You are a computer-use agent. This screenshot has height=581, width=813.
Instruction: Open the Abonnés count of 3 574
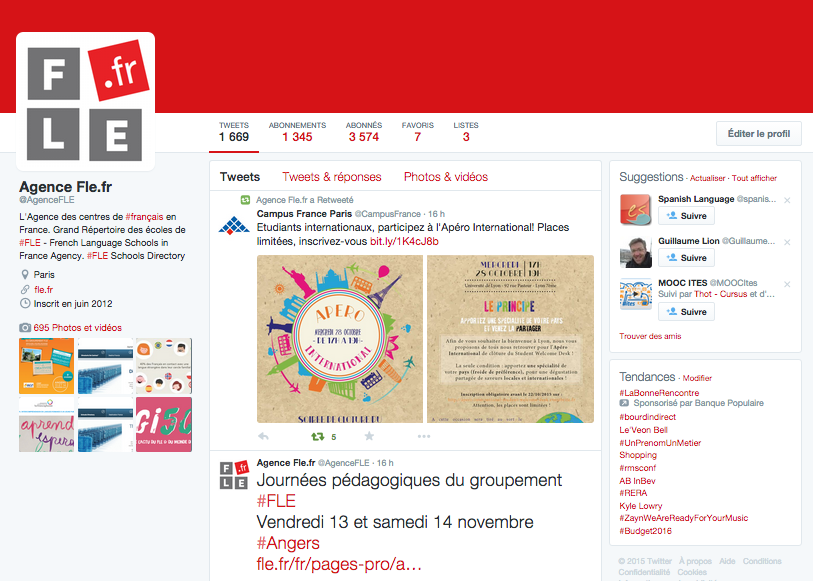pyautogui.click(x=363, y=132)
